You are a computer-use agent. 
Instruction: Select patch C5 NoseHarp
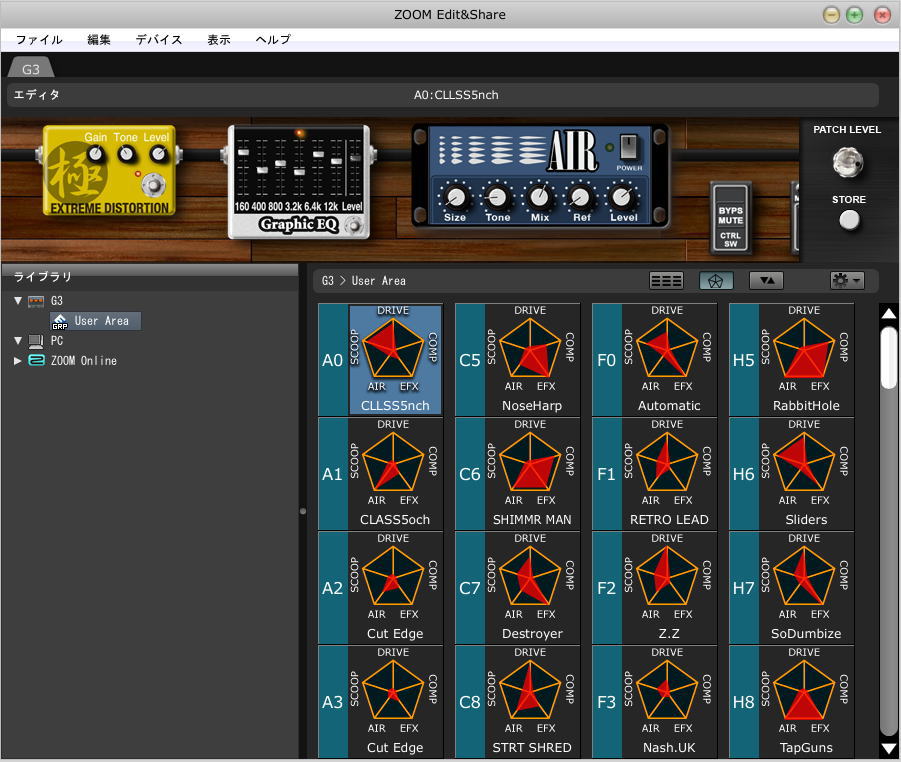point(517,360)
